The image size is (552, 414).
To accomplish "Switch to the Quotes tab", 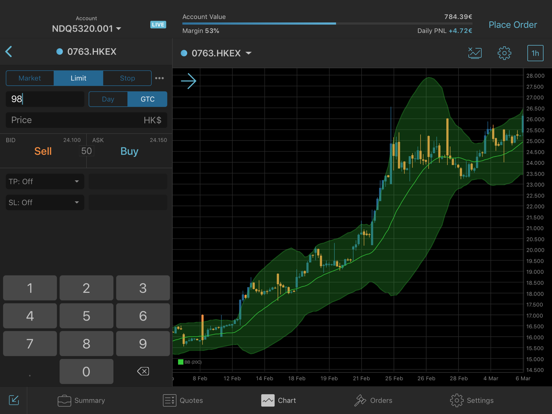I will (x=183, y=400).
